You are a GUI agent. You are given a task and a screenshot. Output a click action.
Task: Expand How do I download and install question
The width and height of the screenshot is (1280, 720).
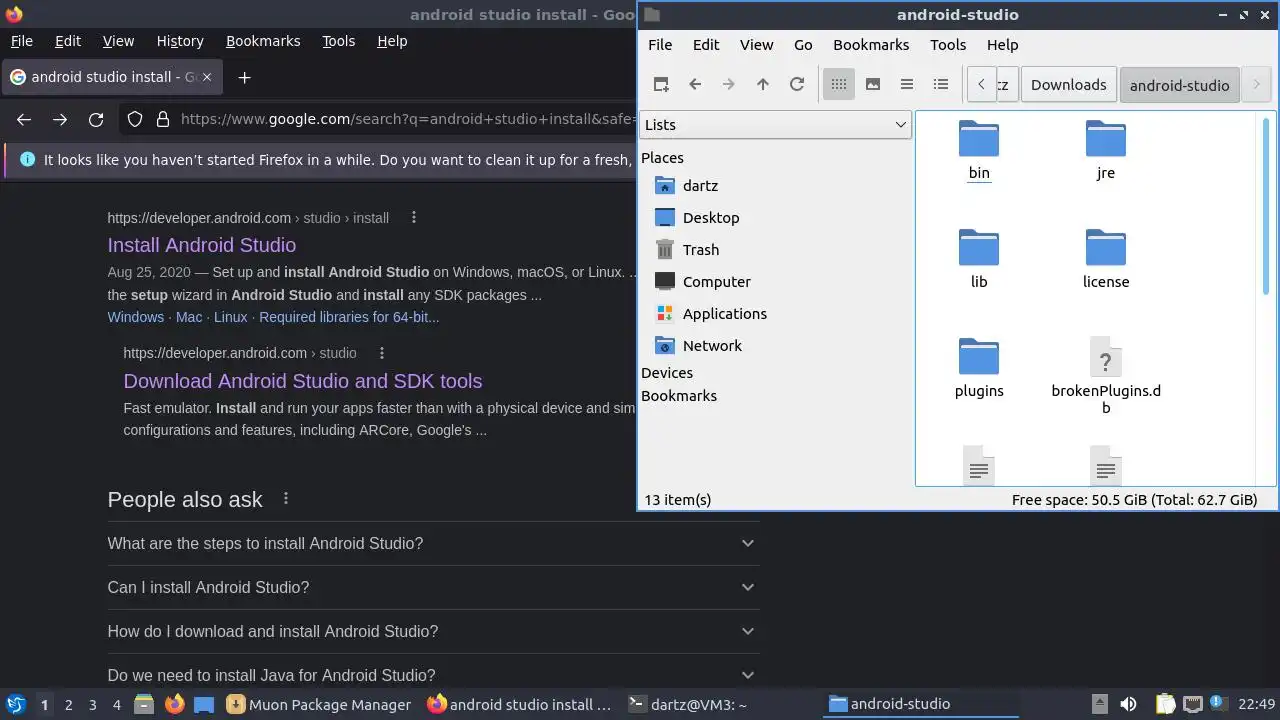pyautogui.click(x=433, y=631)
